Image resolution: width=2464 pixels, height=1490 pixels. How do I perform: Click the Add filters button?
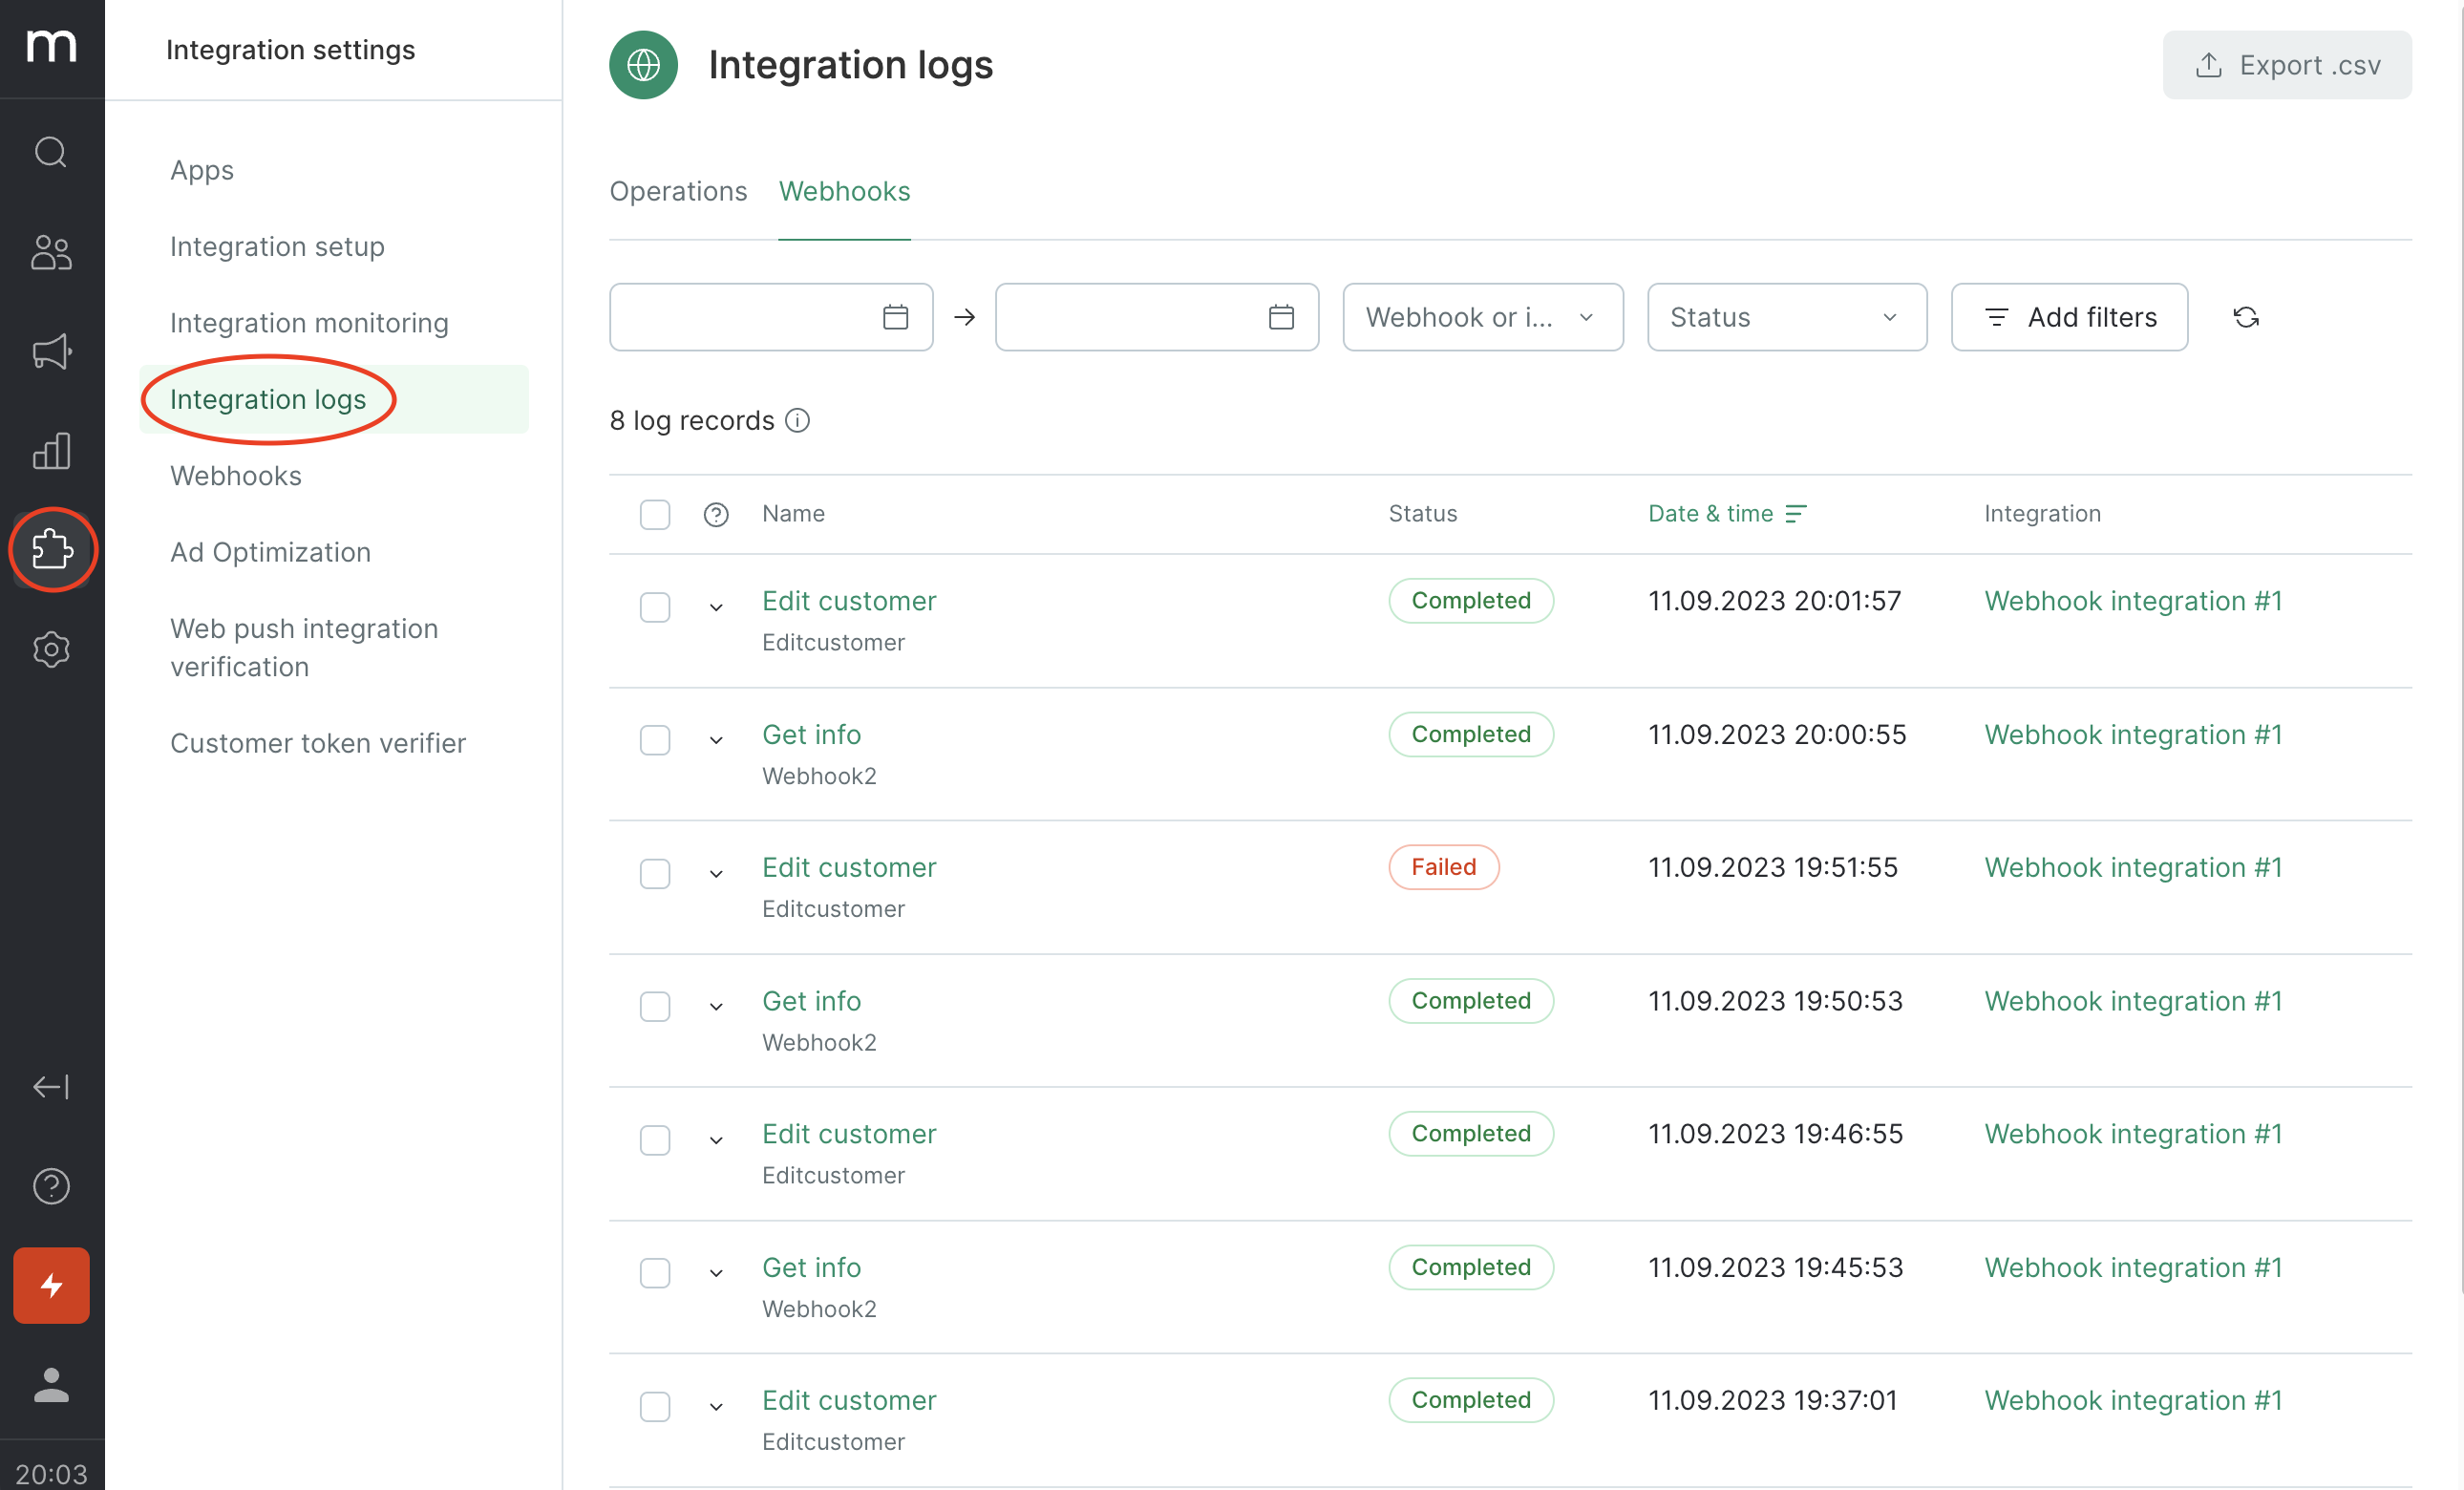pos(2069,317)
